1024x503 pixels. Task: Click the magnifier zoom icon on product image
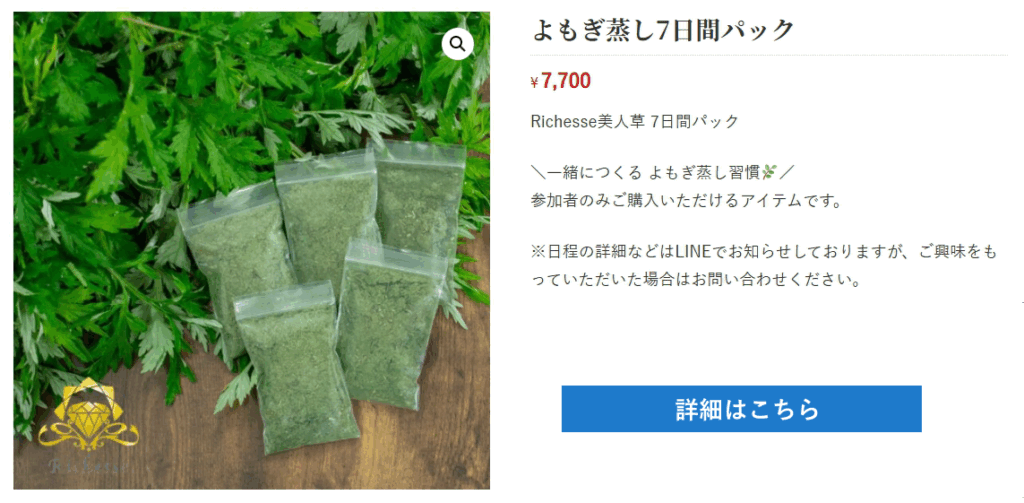point(457,44)
